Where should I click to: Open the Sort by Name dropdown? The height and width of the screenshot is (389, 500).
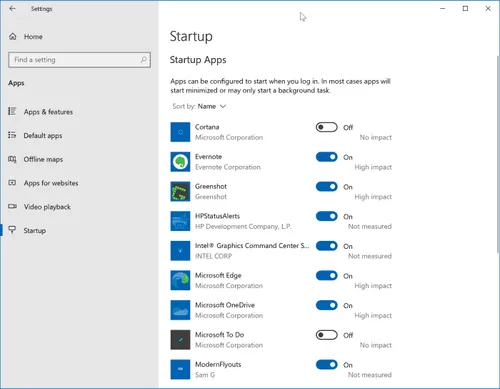pos(199,106)
